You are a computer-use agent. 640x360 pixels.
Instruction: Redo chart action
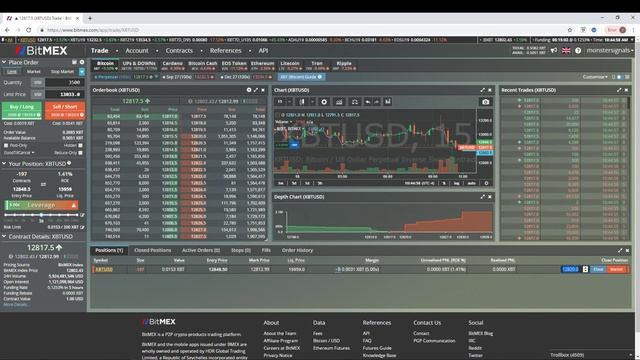(x=376, y=102)
